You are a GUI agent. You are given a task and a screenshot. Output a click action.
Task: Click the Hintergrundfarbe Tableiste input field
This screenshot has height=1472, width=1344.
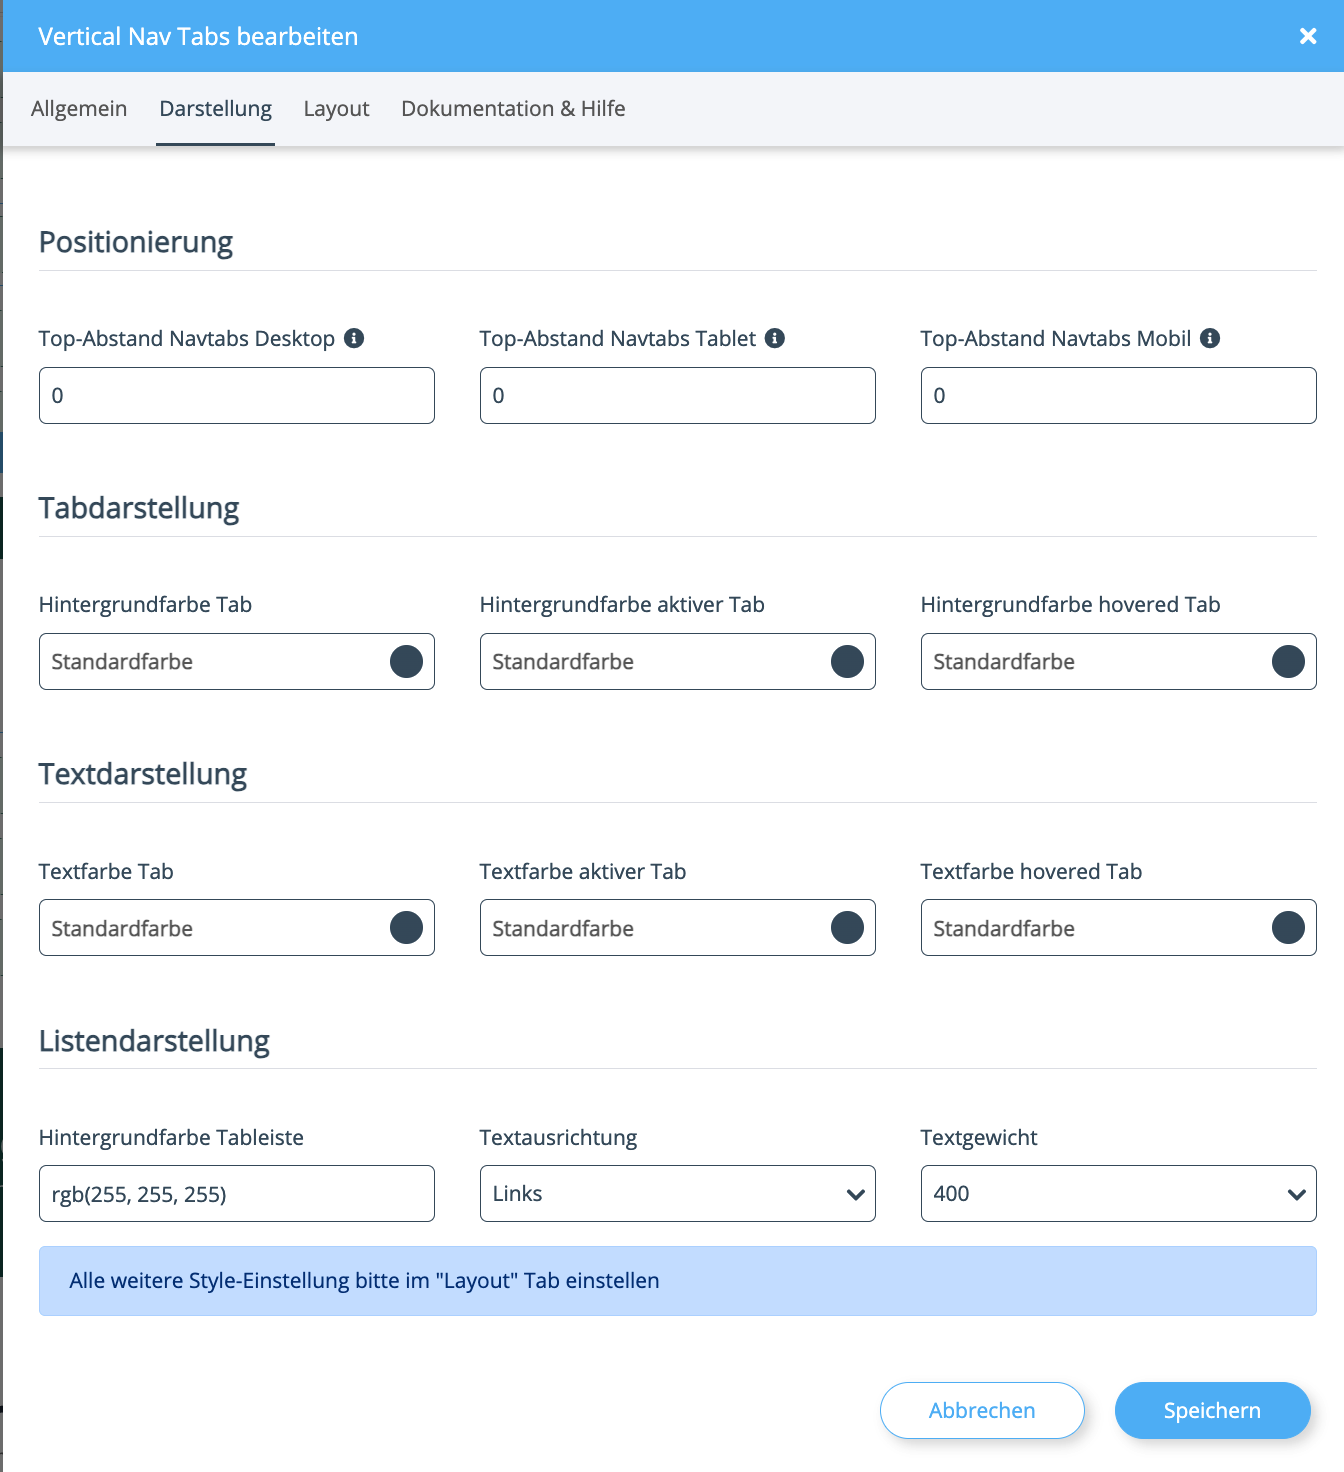[236, 1193]
